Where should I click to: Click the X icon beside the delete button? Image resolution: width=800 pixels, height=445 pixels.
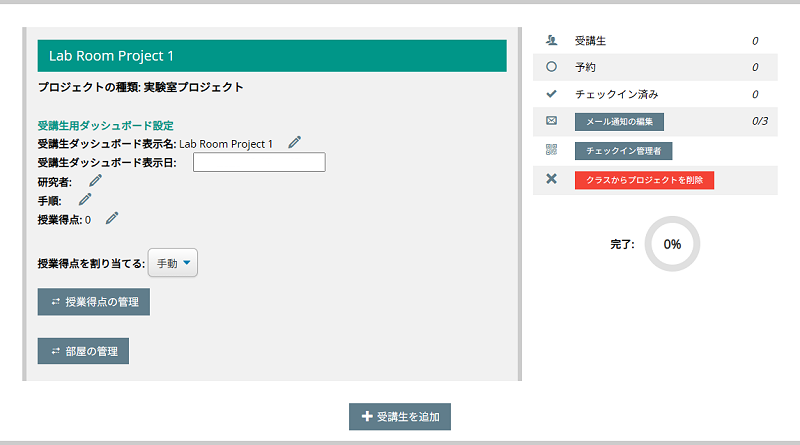point(551,179)
